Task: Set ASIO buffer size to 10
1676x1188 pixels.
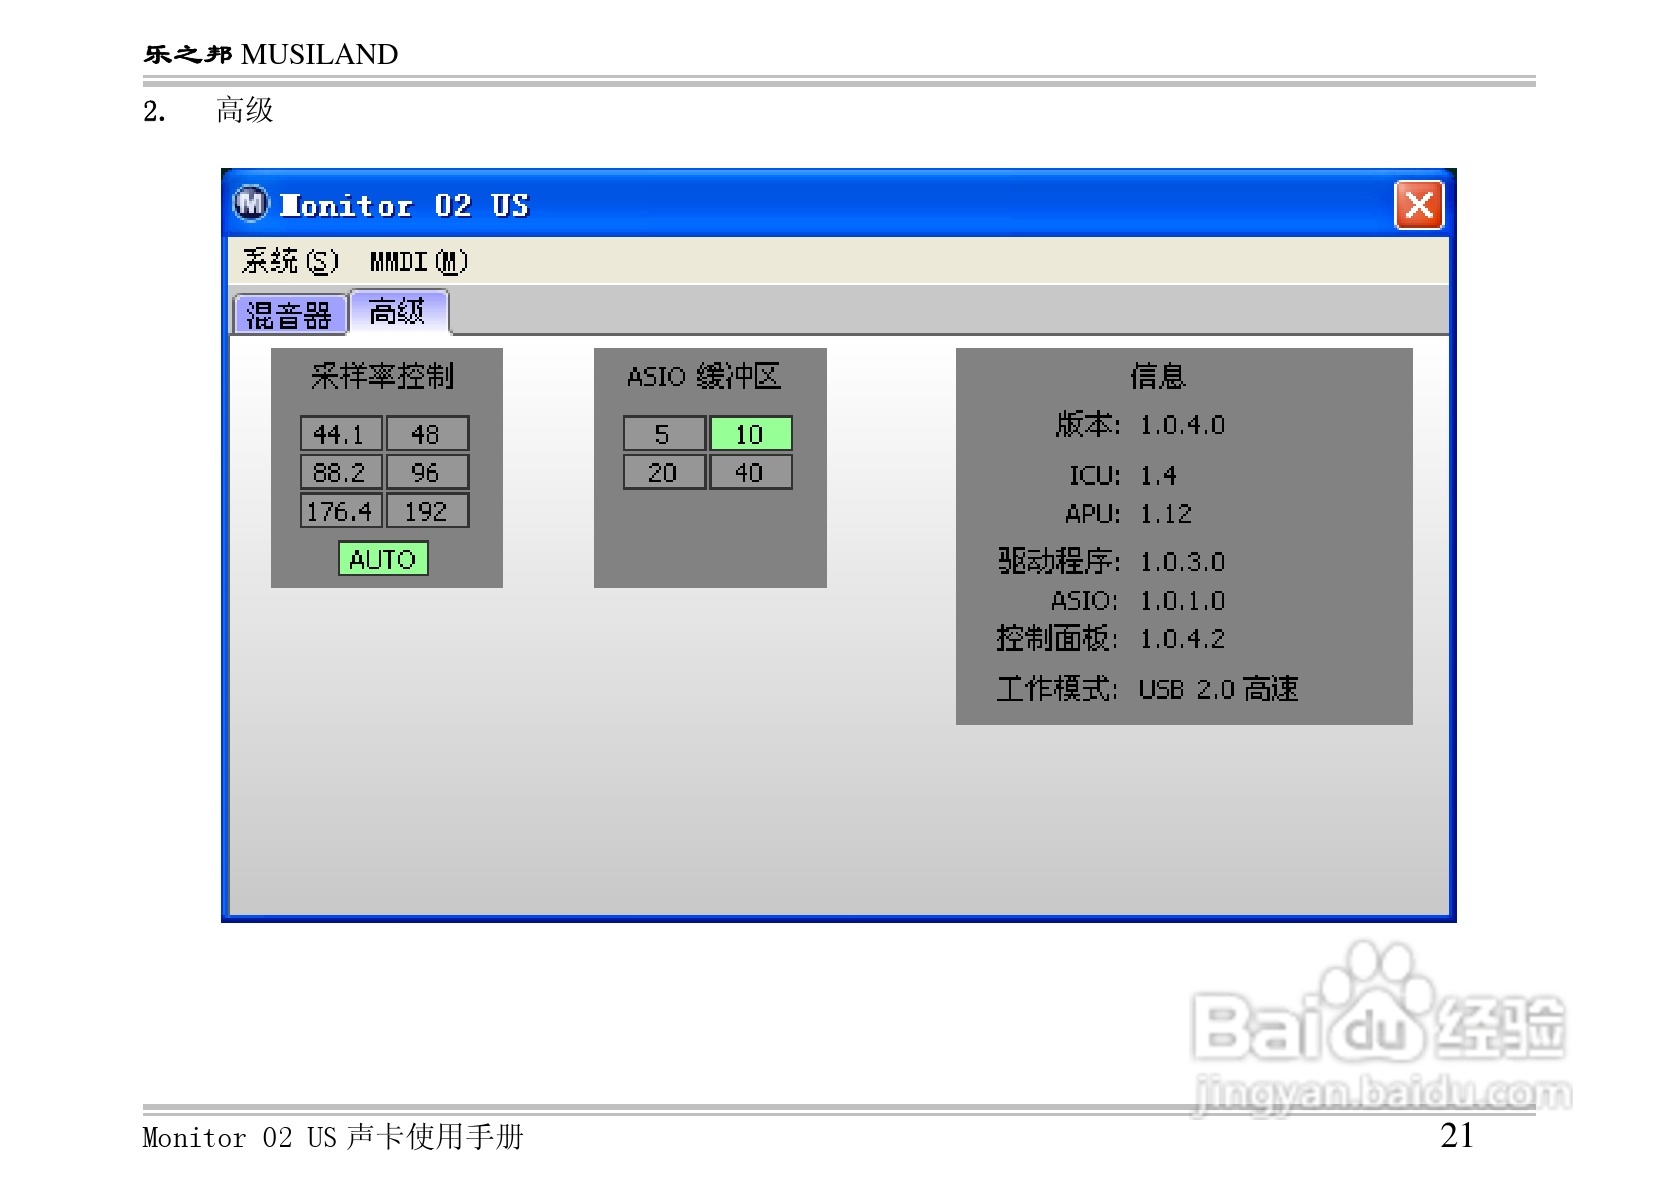Action: click(750, 433)
